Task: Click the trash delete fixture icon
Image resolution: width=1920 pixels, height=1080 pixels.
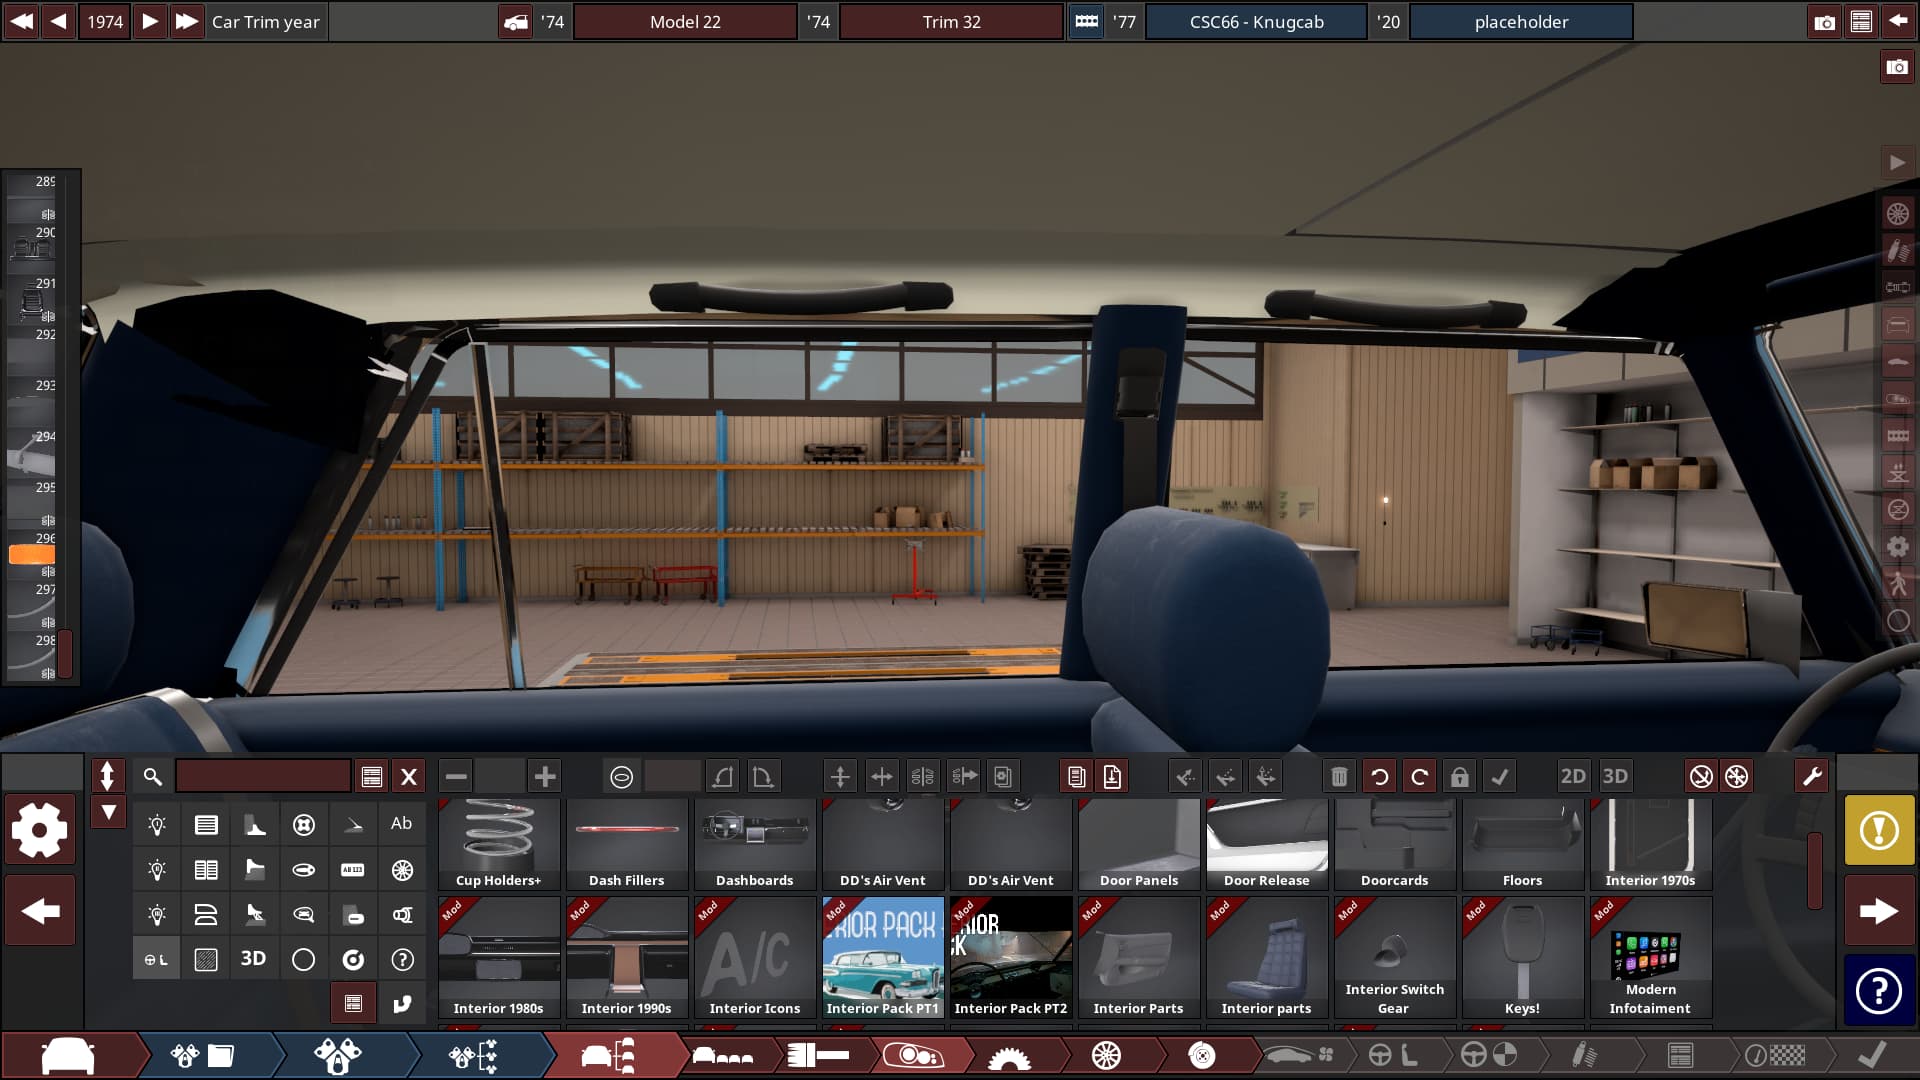Action: pyautogui.click(x=1339, y=777)
